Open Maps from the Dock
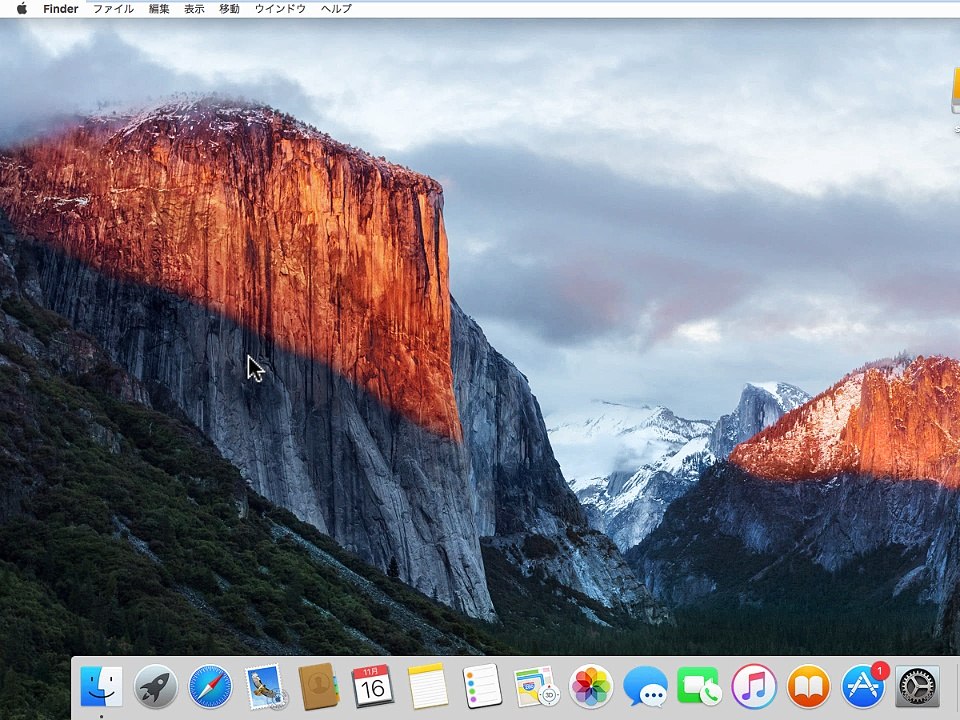960x720 pixels. coord(536,686)
